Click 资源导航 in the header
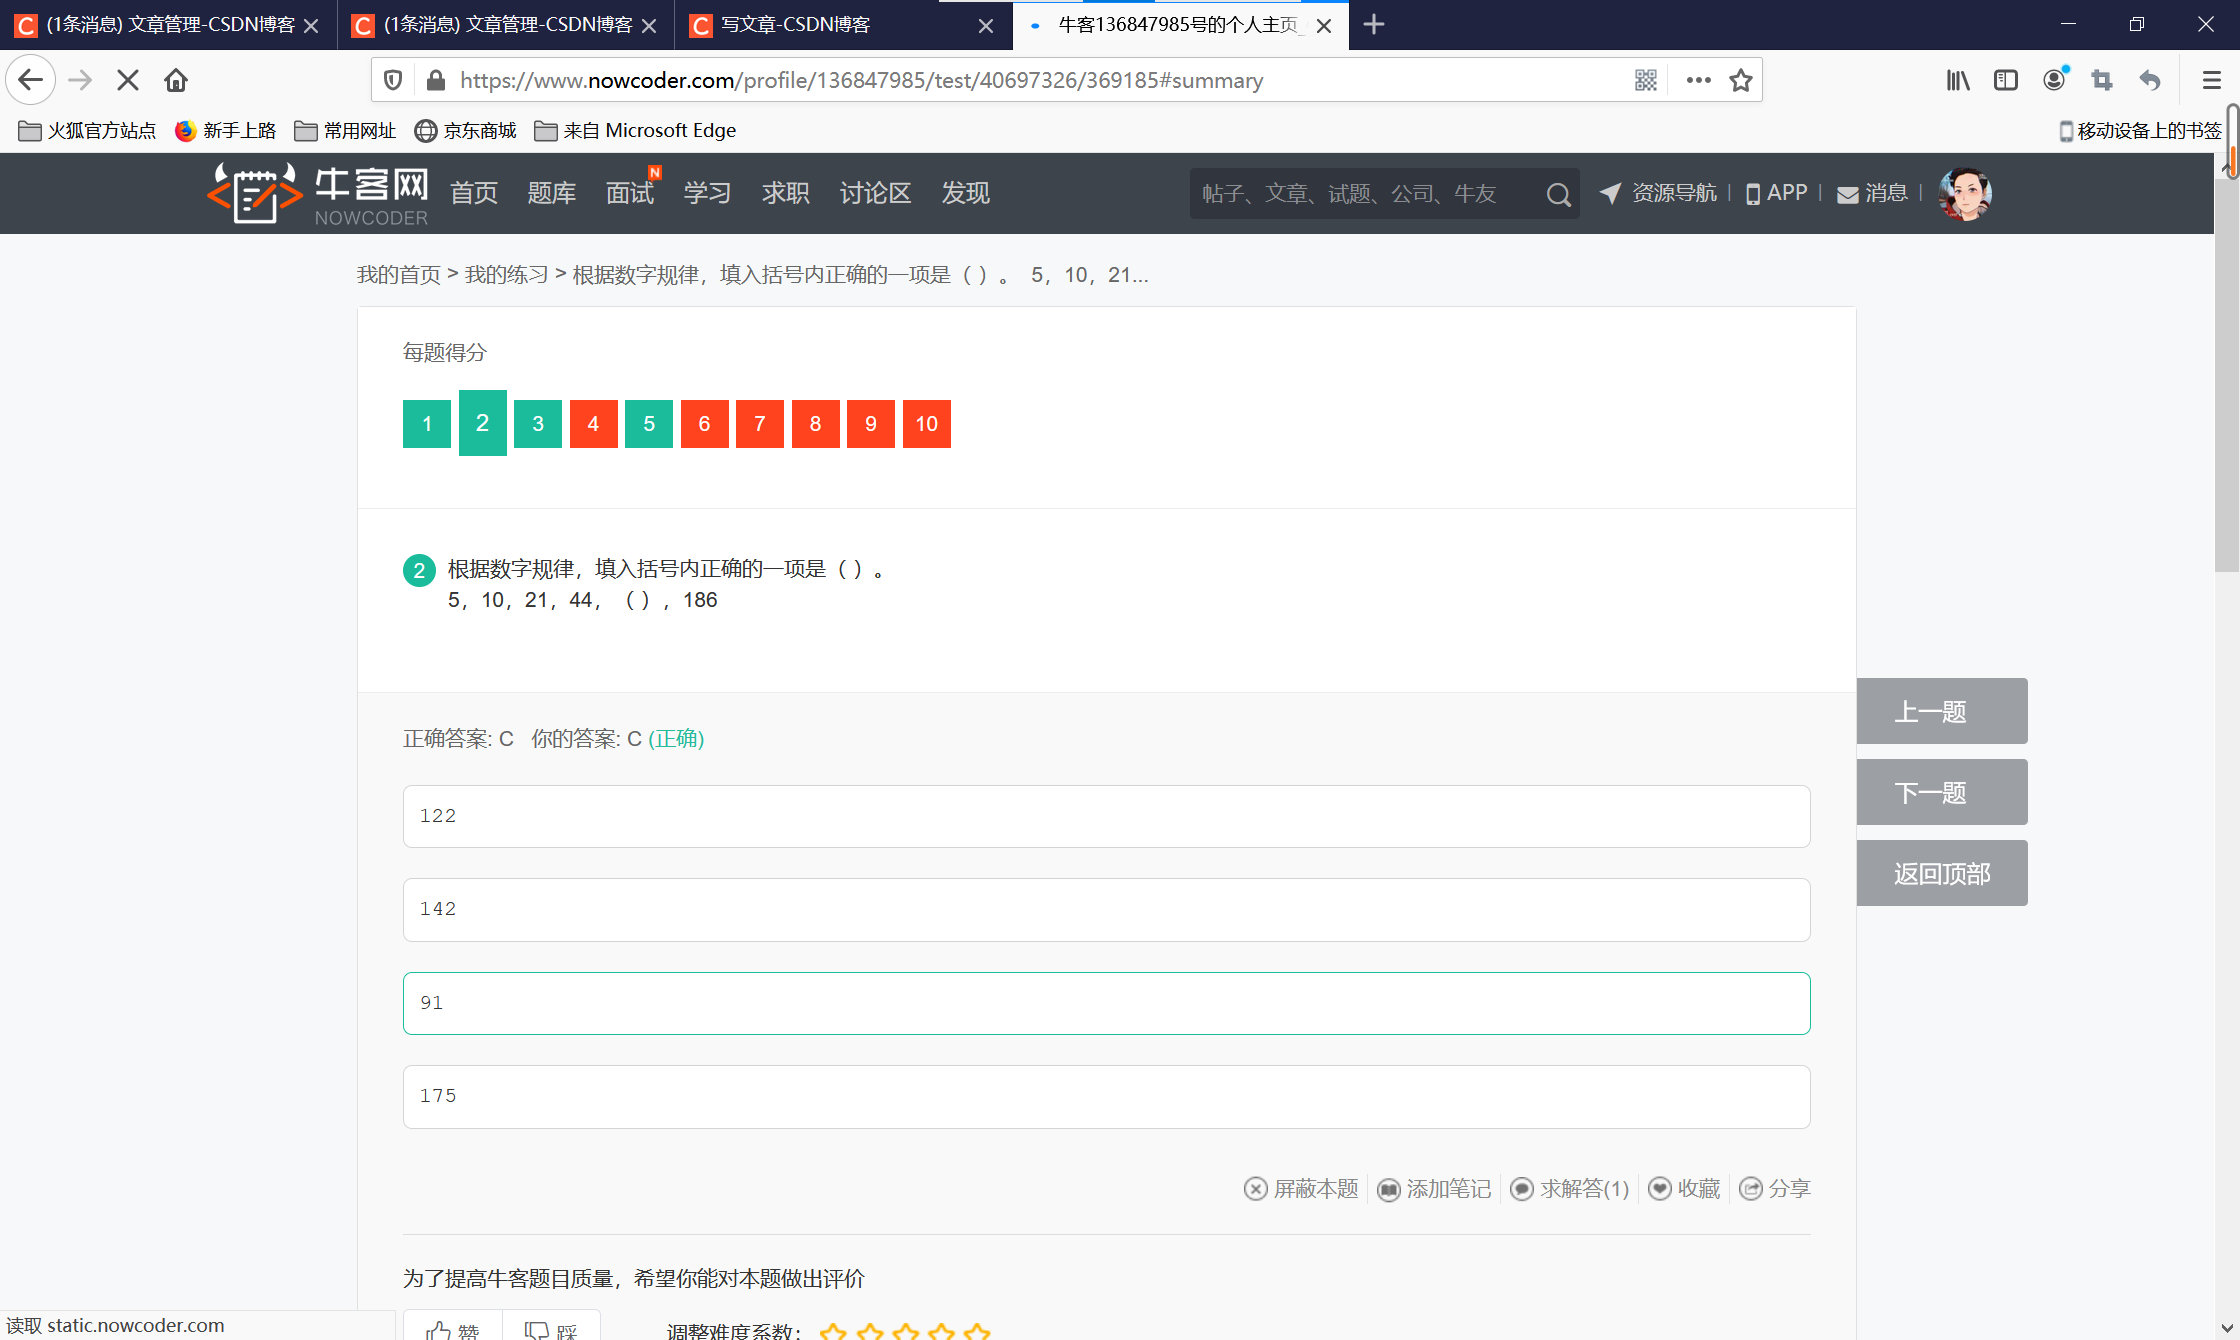This screenshot has width=2240, height=1340. 1658,193
